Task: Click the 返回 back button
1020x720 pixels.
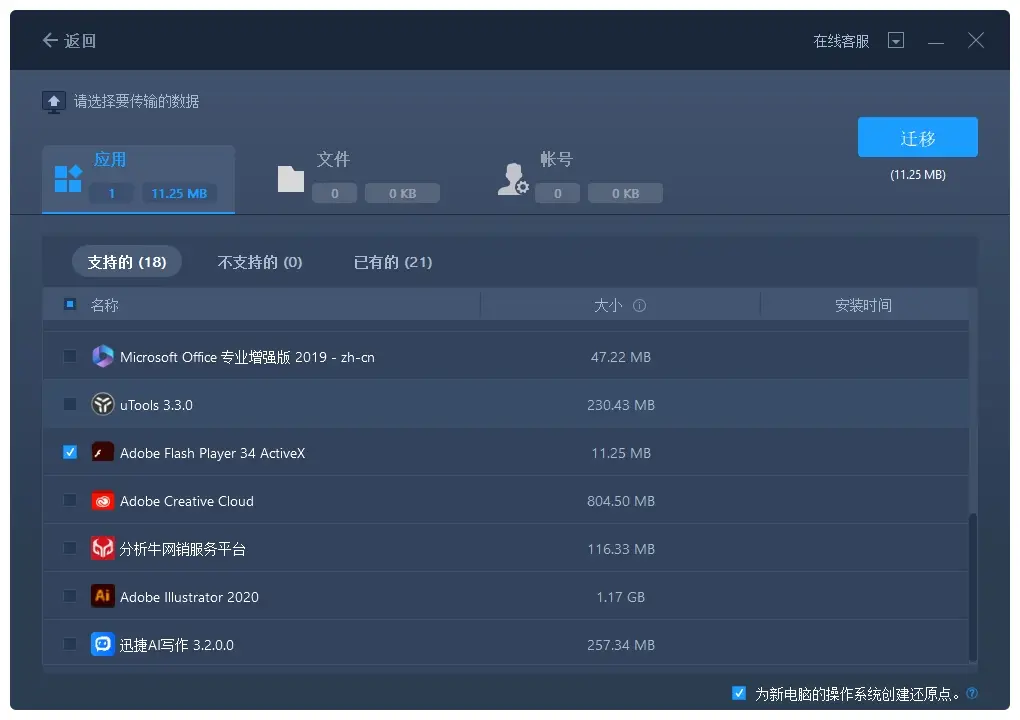Action: 68,40
